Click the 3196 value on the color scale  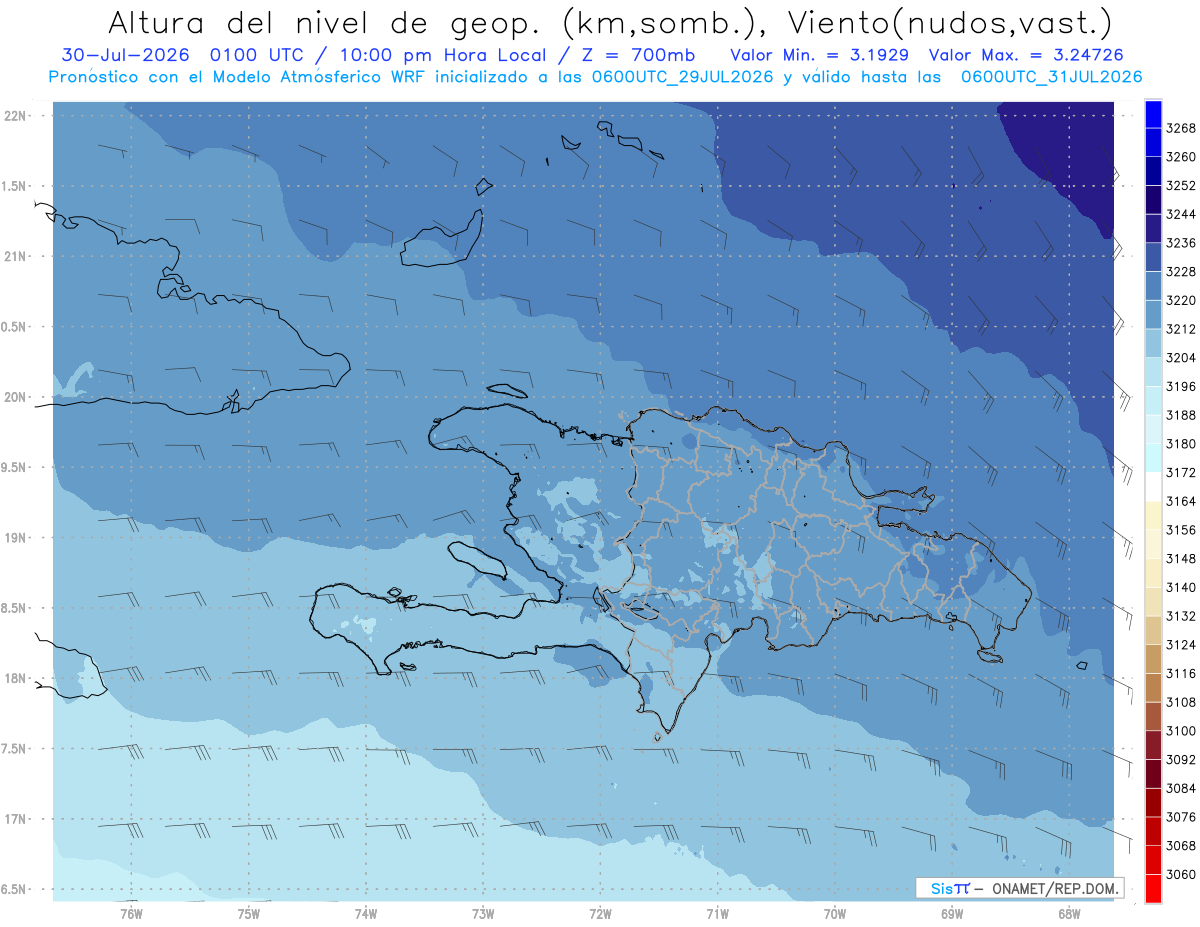pyautogui.click(x=1181, y=387)
